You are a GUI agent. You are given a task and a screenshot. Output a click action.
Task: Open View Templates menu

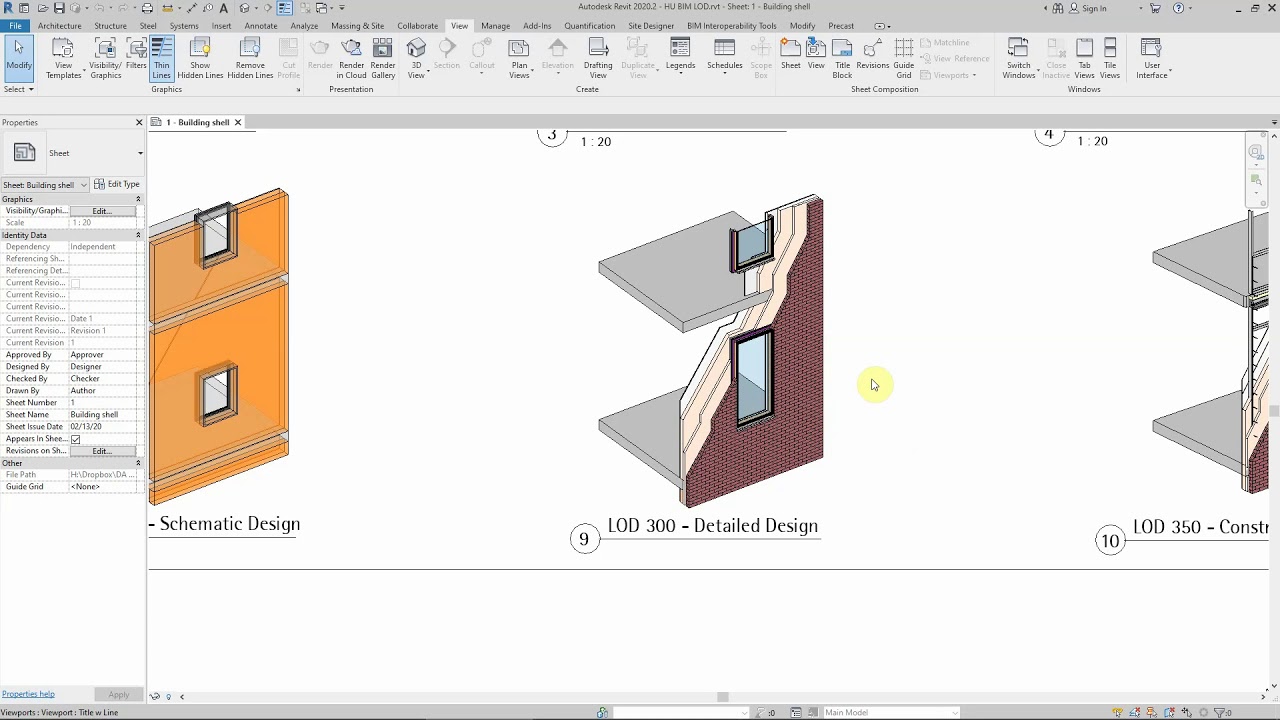click(63, 58)
